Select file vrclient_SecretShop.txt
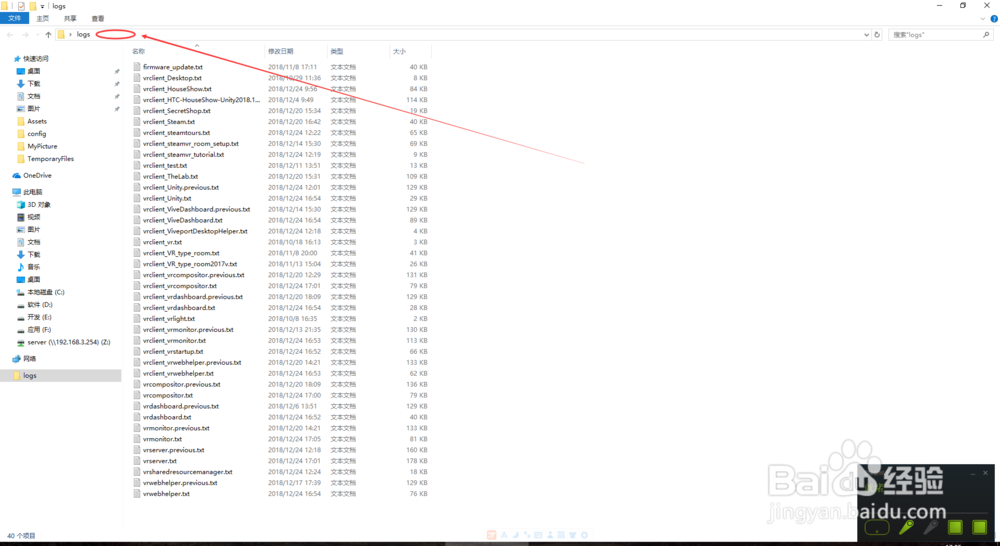Viewport: 1000px width, 546px height. 177,111
